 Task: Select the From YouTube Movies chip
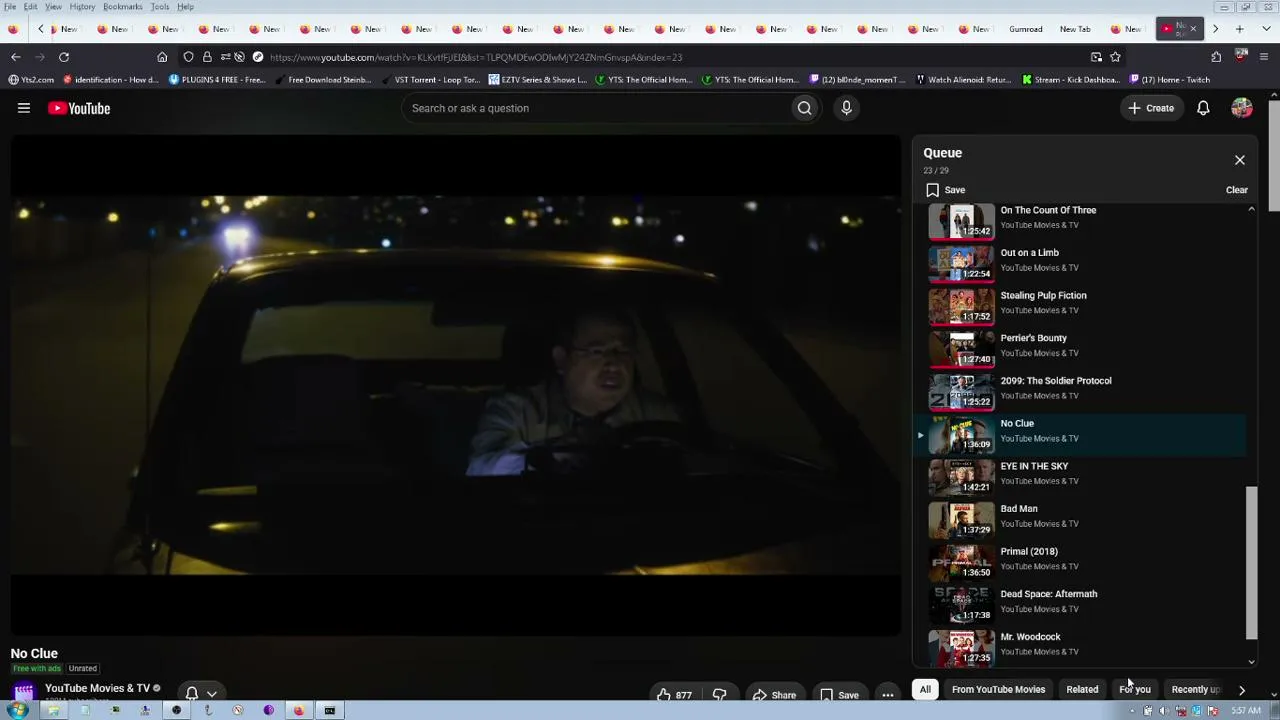[x=998, y=689]
